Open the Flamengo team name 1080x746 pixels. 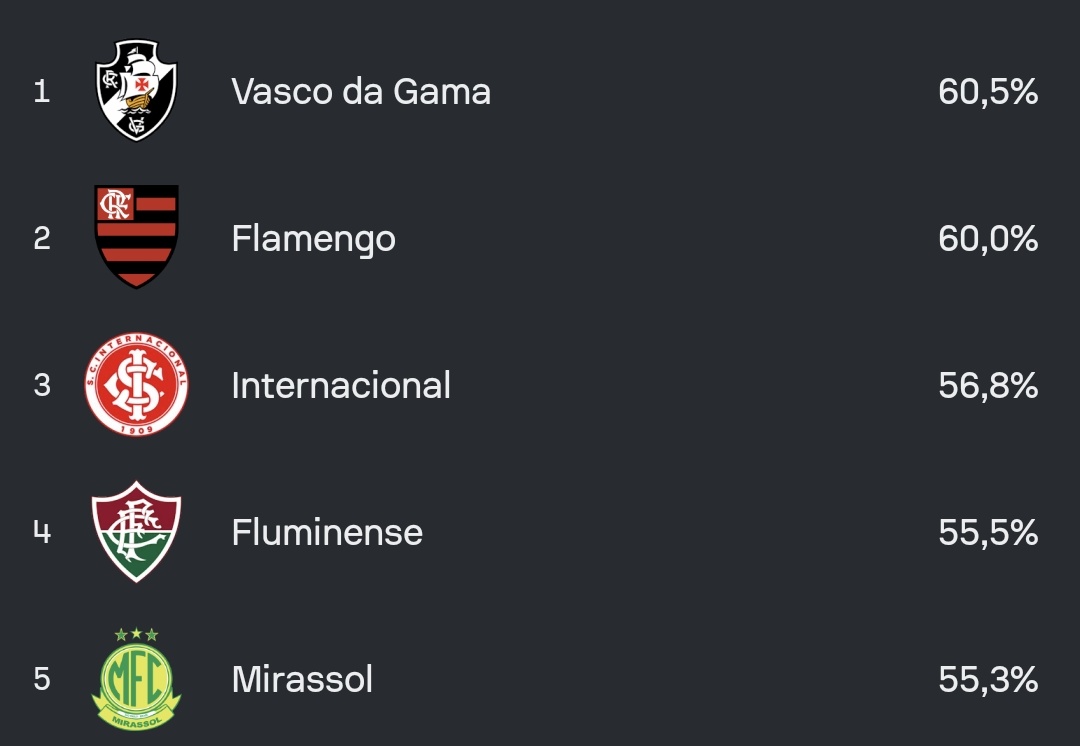(313, 239)
